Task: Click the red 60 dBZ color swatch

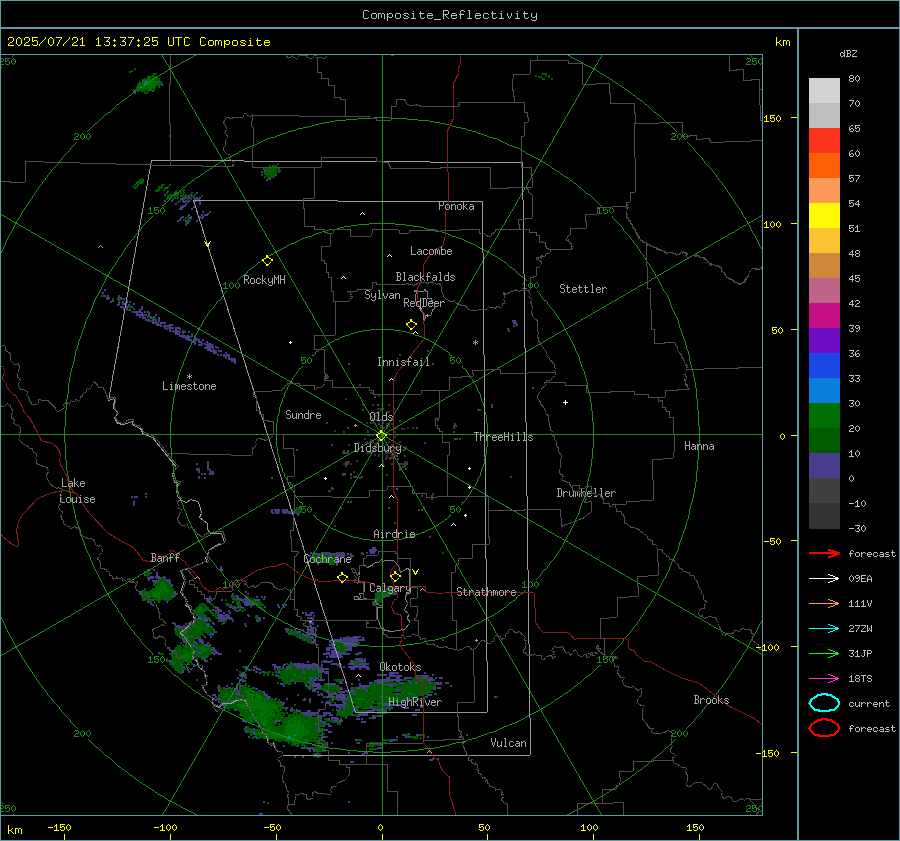Action: [824, 140]
